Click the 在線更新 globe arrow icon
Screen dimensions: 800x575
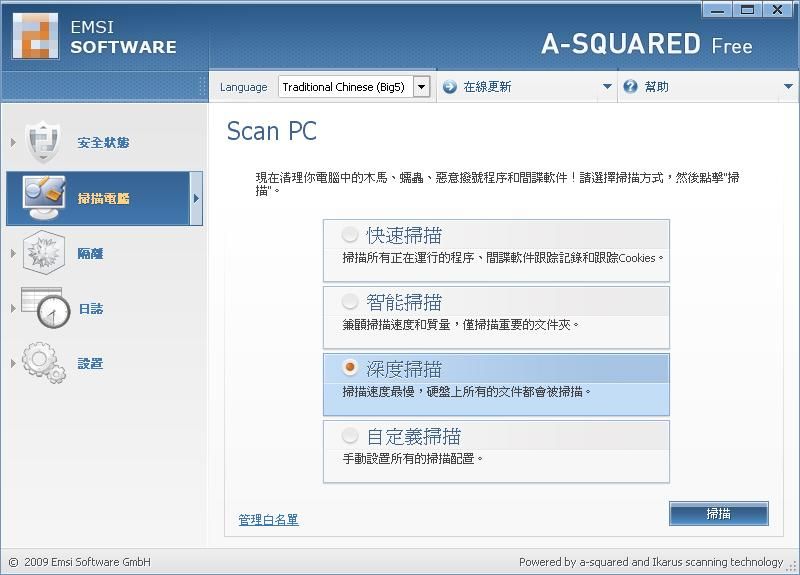click(x=448, y=87)
